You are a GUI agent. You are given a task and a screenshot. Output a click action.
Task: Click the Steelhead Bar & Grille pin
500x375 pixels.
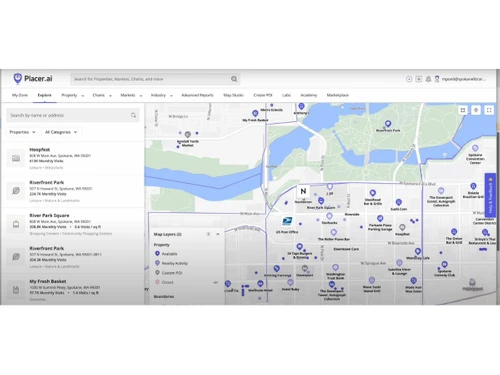tap(373, 193)
